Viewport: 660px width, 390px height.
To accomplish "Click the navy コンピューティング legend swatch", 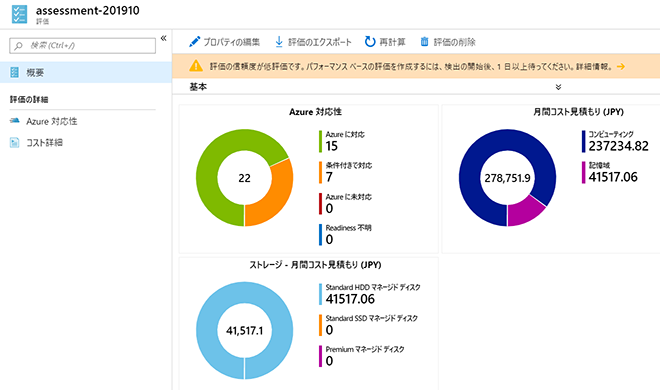I will 583,141.
